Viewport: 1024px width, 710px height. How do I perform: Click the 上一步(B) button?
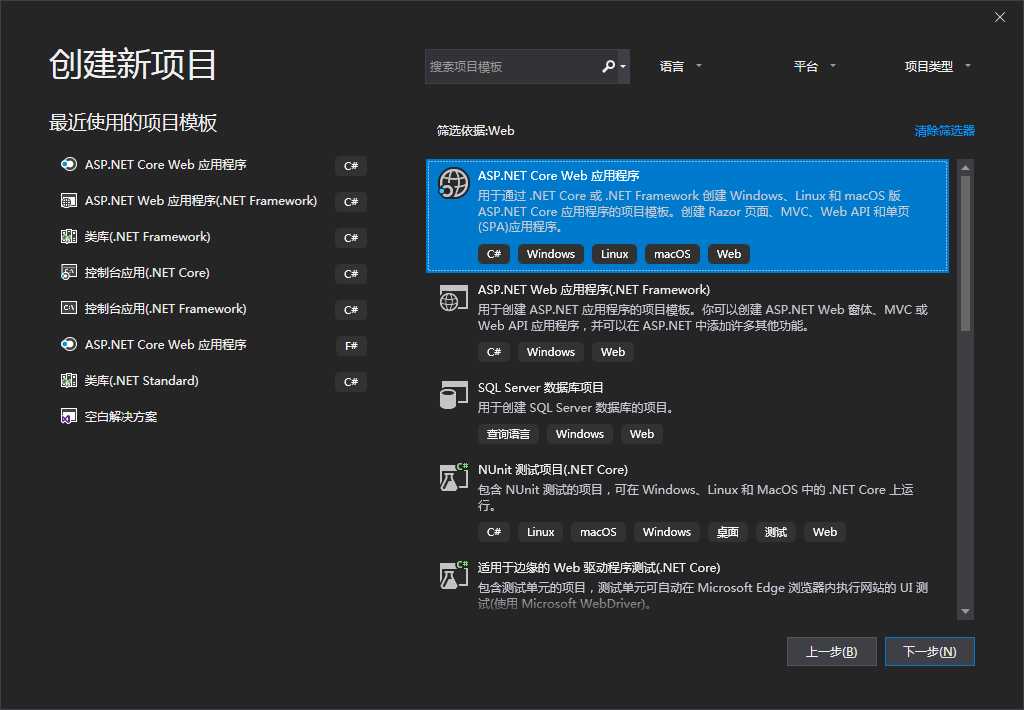pyautogui.click(x=831, y=651)
